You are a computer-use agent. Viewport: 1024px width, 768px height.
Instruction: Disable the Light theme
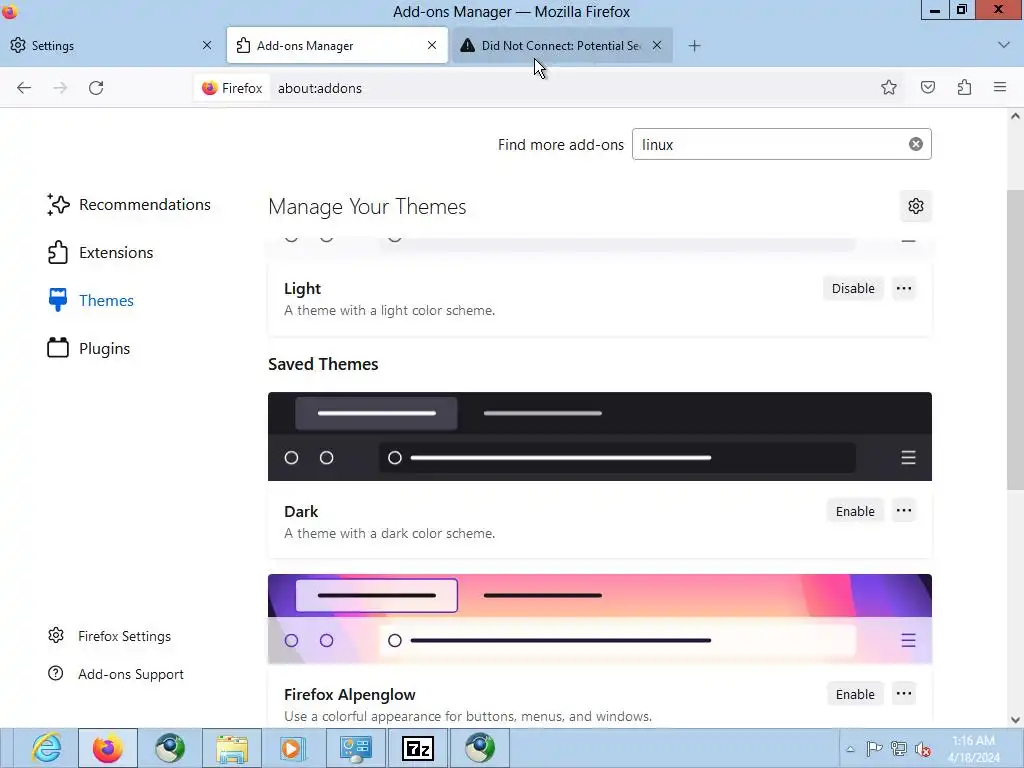coord(853,289)
